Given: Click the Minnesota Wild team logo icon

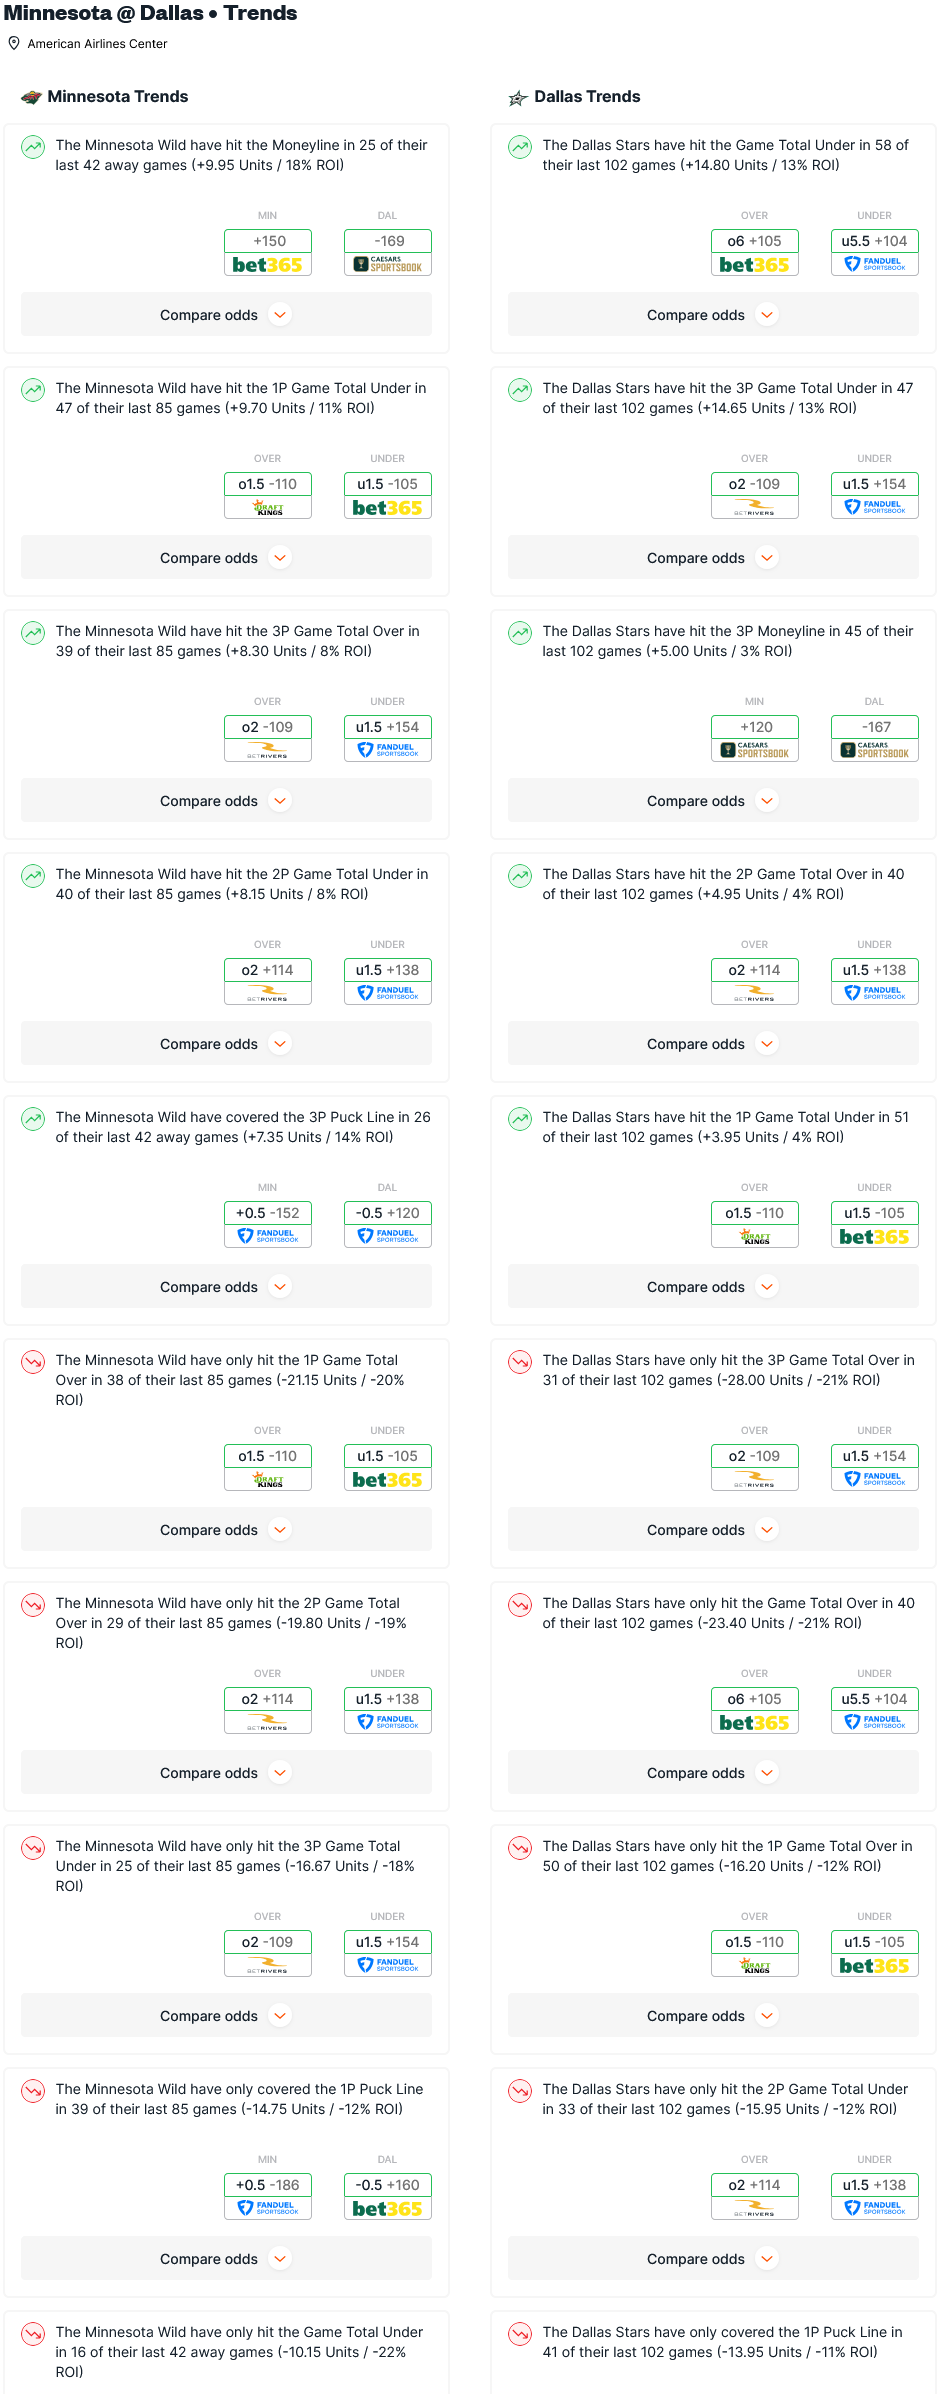Looking at the screenshot, I should [x=32, y=97].
